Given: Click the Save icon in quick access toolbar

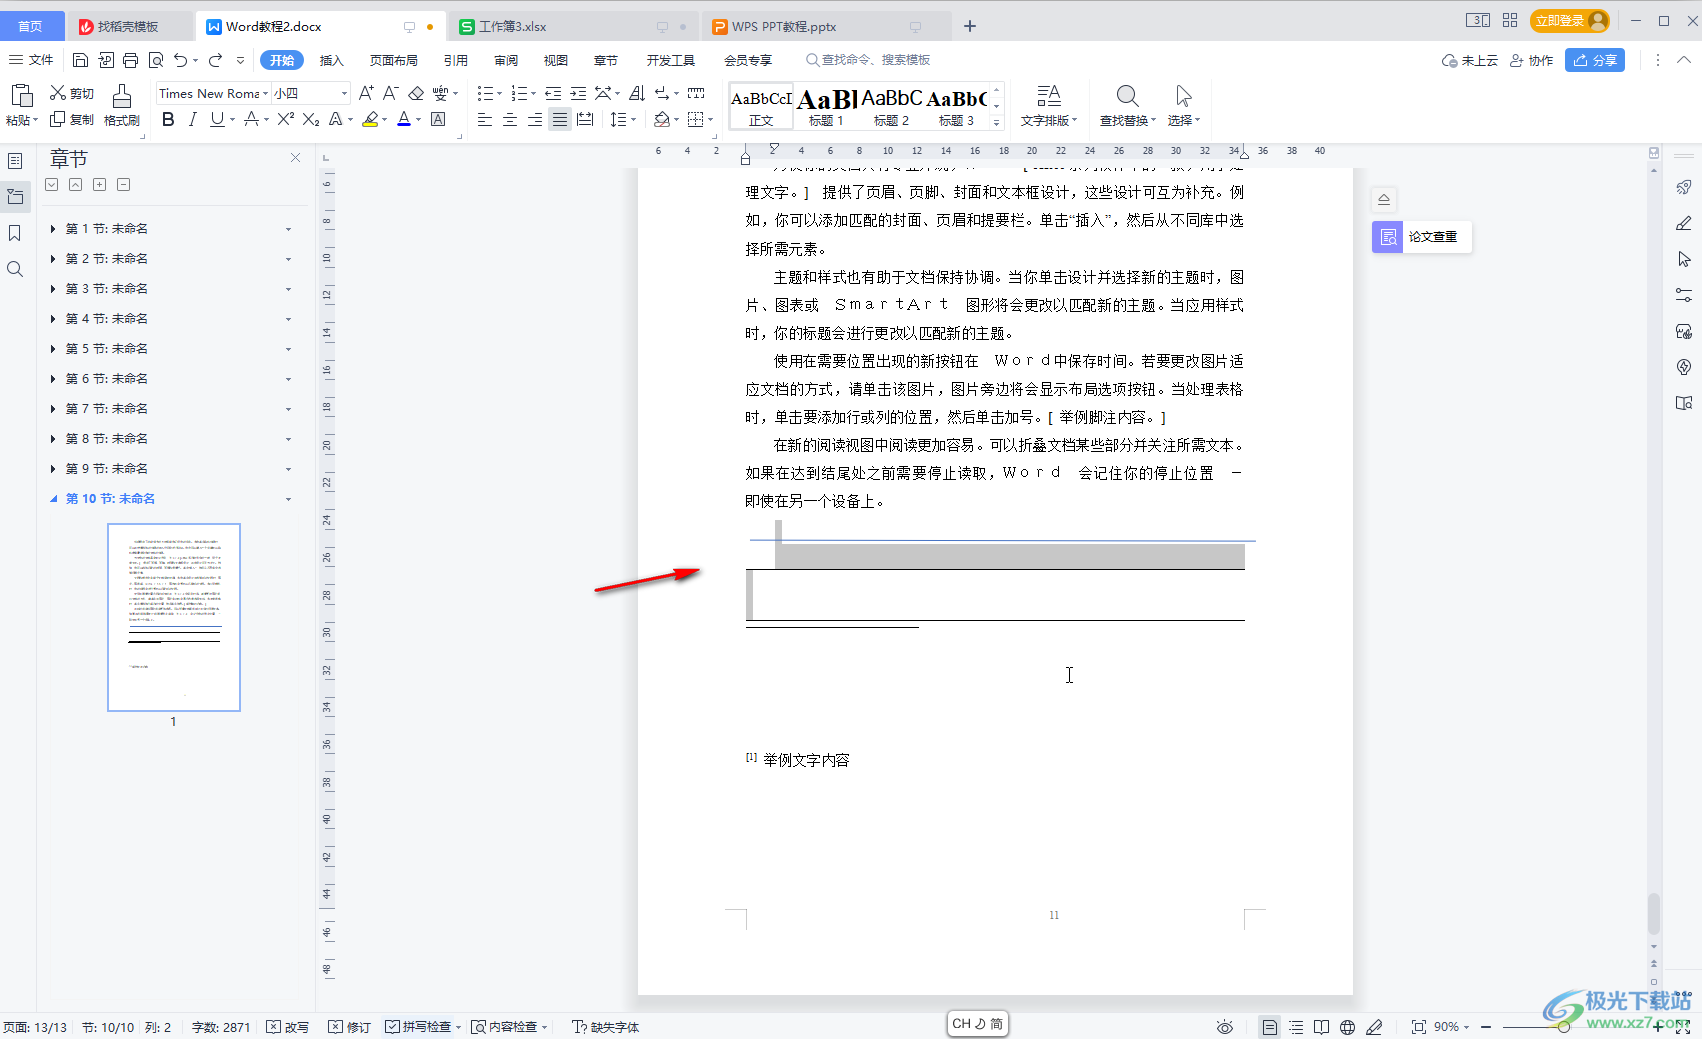Looking at the screenshot, I should click(x=81, y=60).
